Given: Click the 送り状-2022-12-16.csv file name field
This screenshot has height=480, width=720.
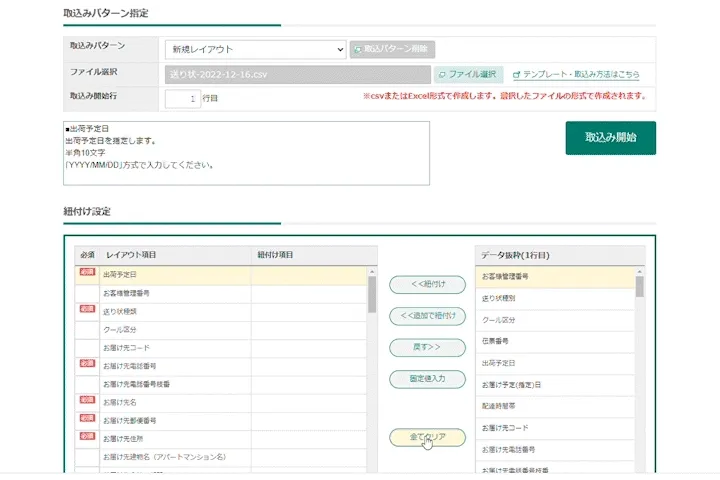Looking at the screenshot, I should pos(298,74).
